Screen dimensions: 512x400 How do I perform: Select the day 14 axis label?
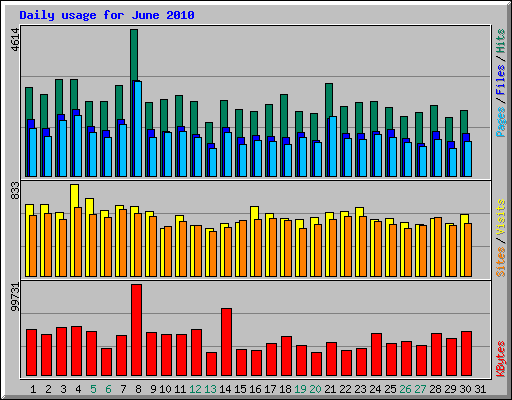tap(225, 389)
